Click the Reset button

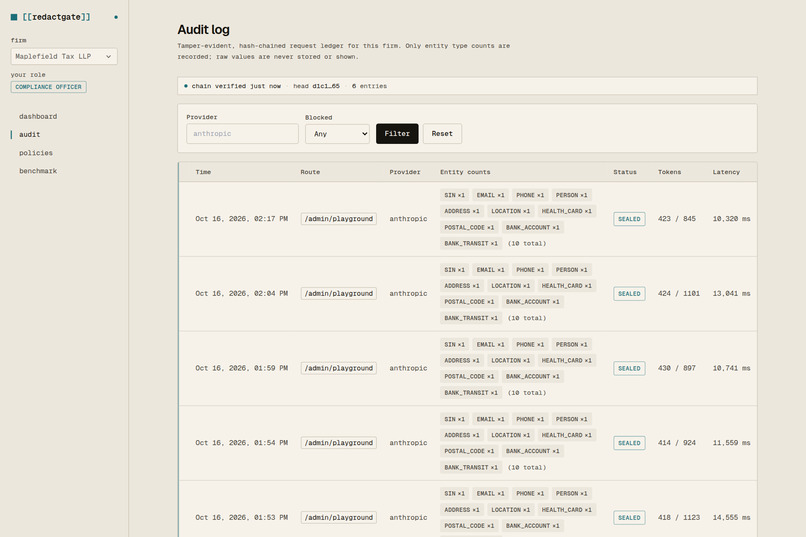442,134
